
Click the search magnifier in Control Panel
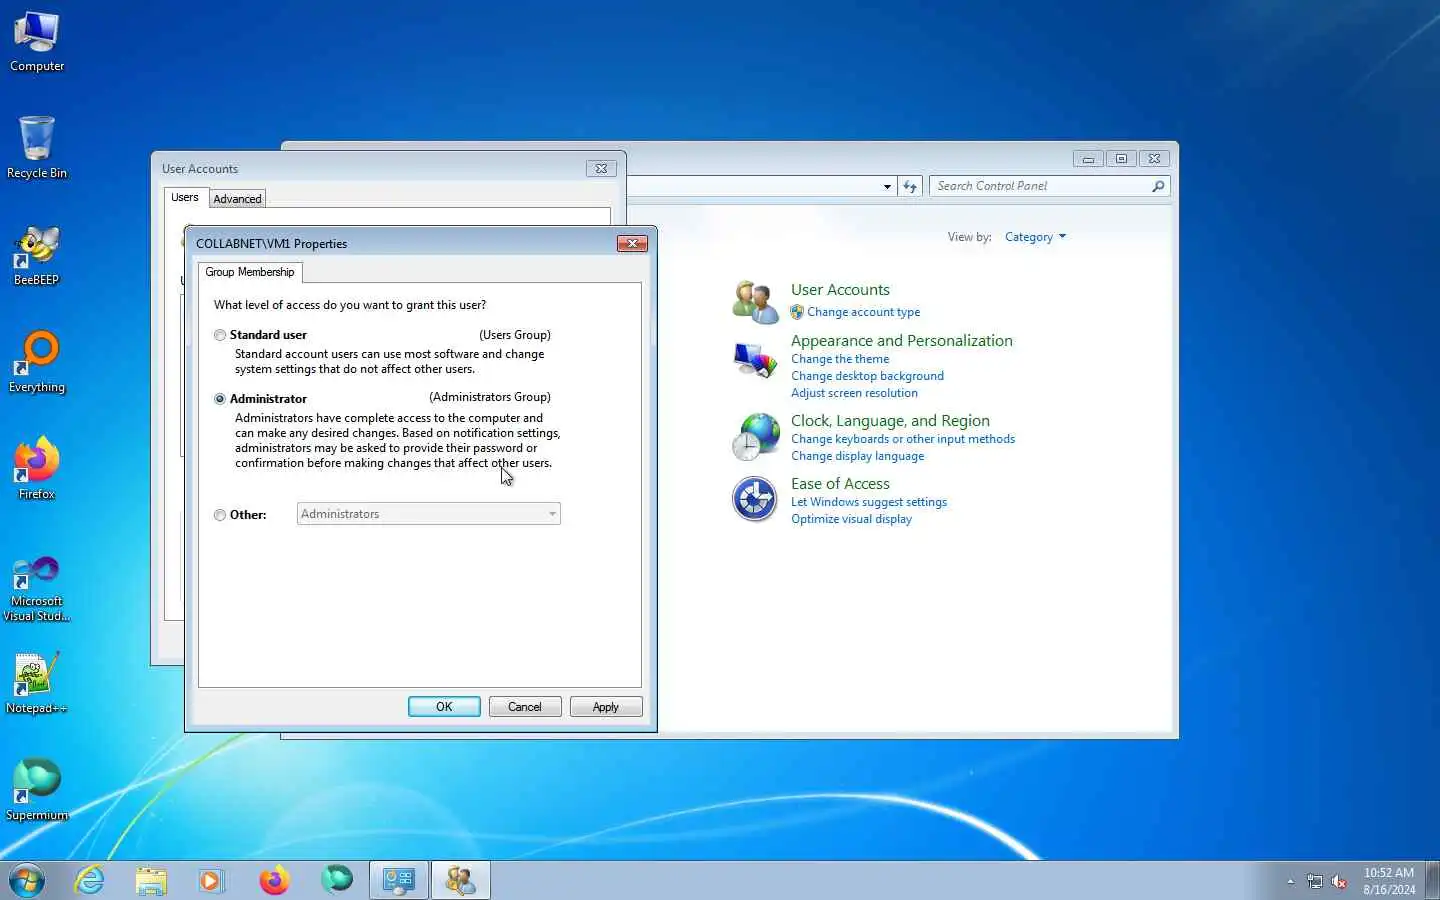coord(1158,186)
